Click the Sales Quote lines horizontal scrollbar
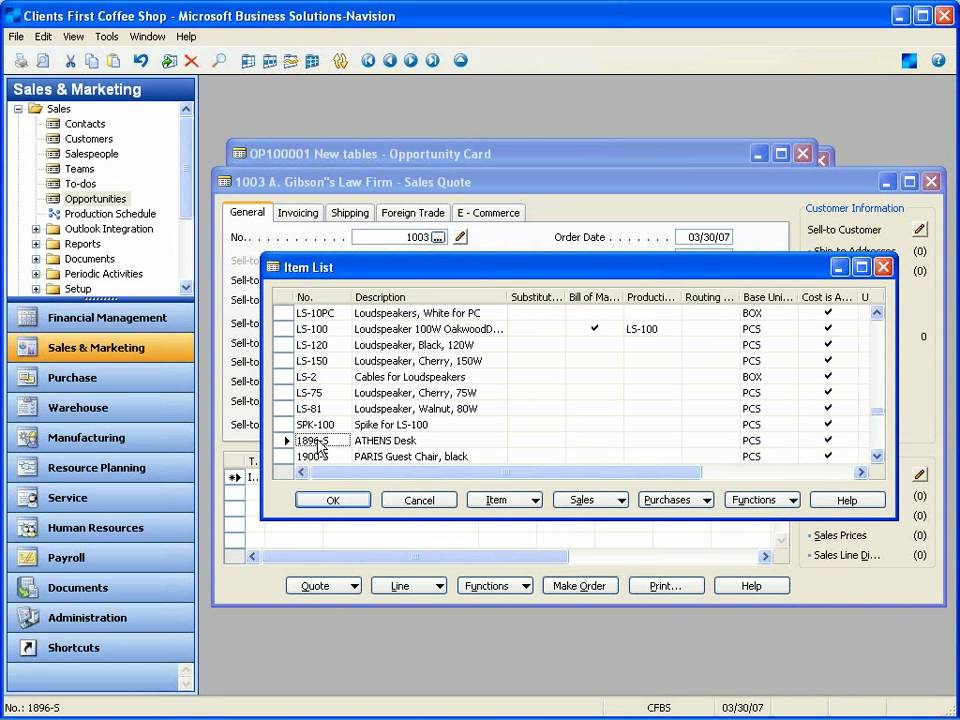 point(415,557)
